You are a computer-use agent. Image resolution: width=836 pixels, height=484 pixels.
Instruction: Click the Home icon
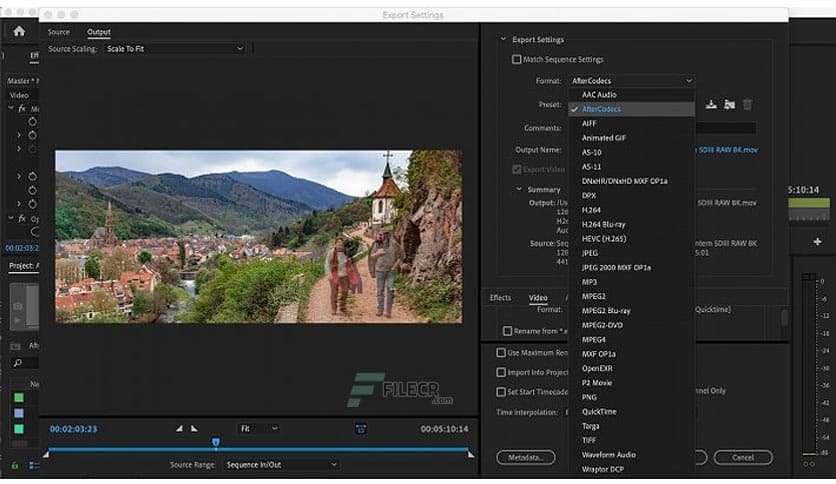tap(19, 31)
